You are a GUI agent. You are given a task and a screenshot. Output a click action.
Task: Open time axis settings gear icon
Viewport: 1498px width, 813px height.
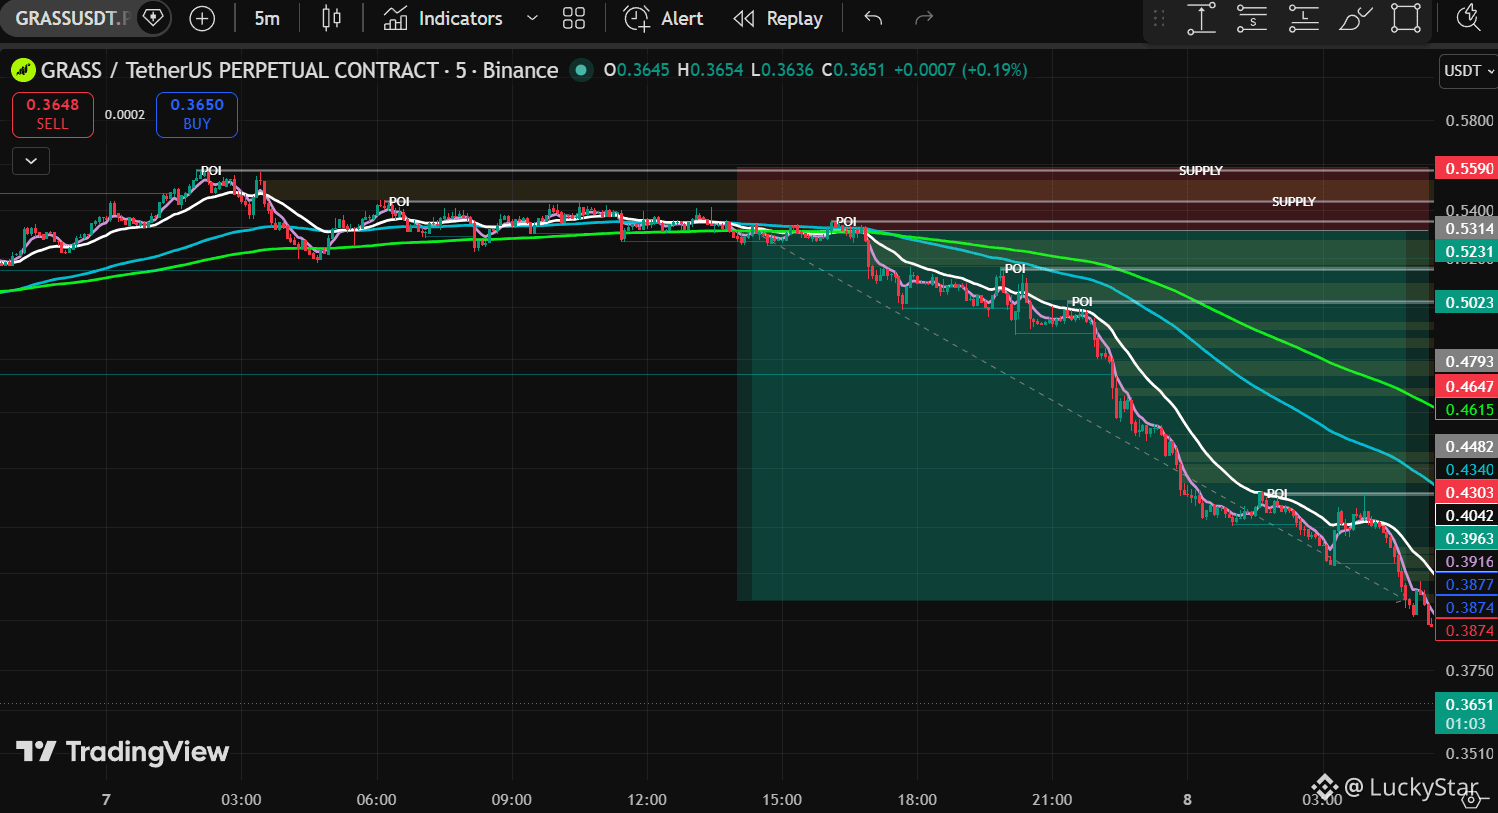click(1470, 799)
